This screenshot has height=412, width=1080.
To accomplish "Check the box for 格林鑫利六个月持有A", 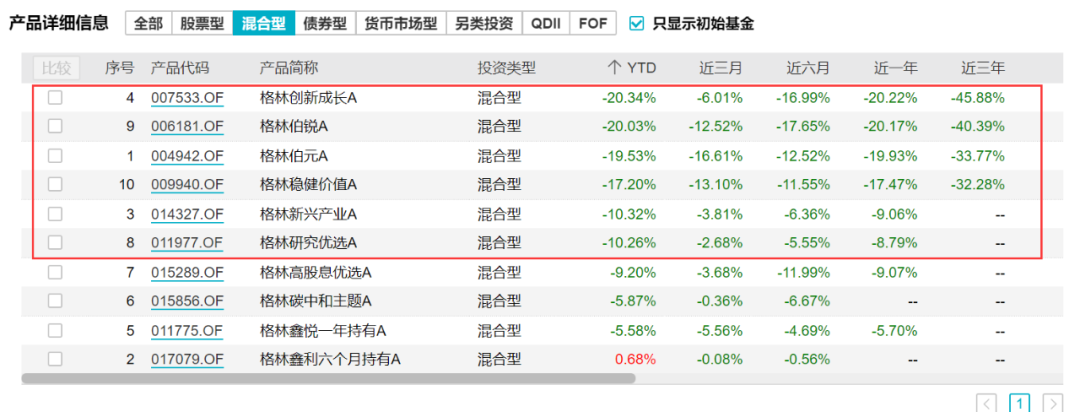I will click(x=55, y=359).
